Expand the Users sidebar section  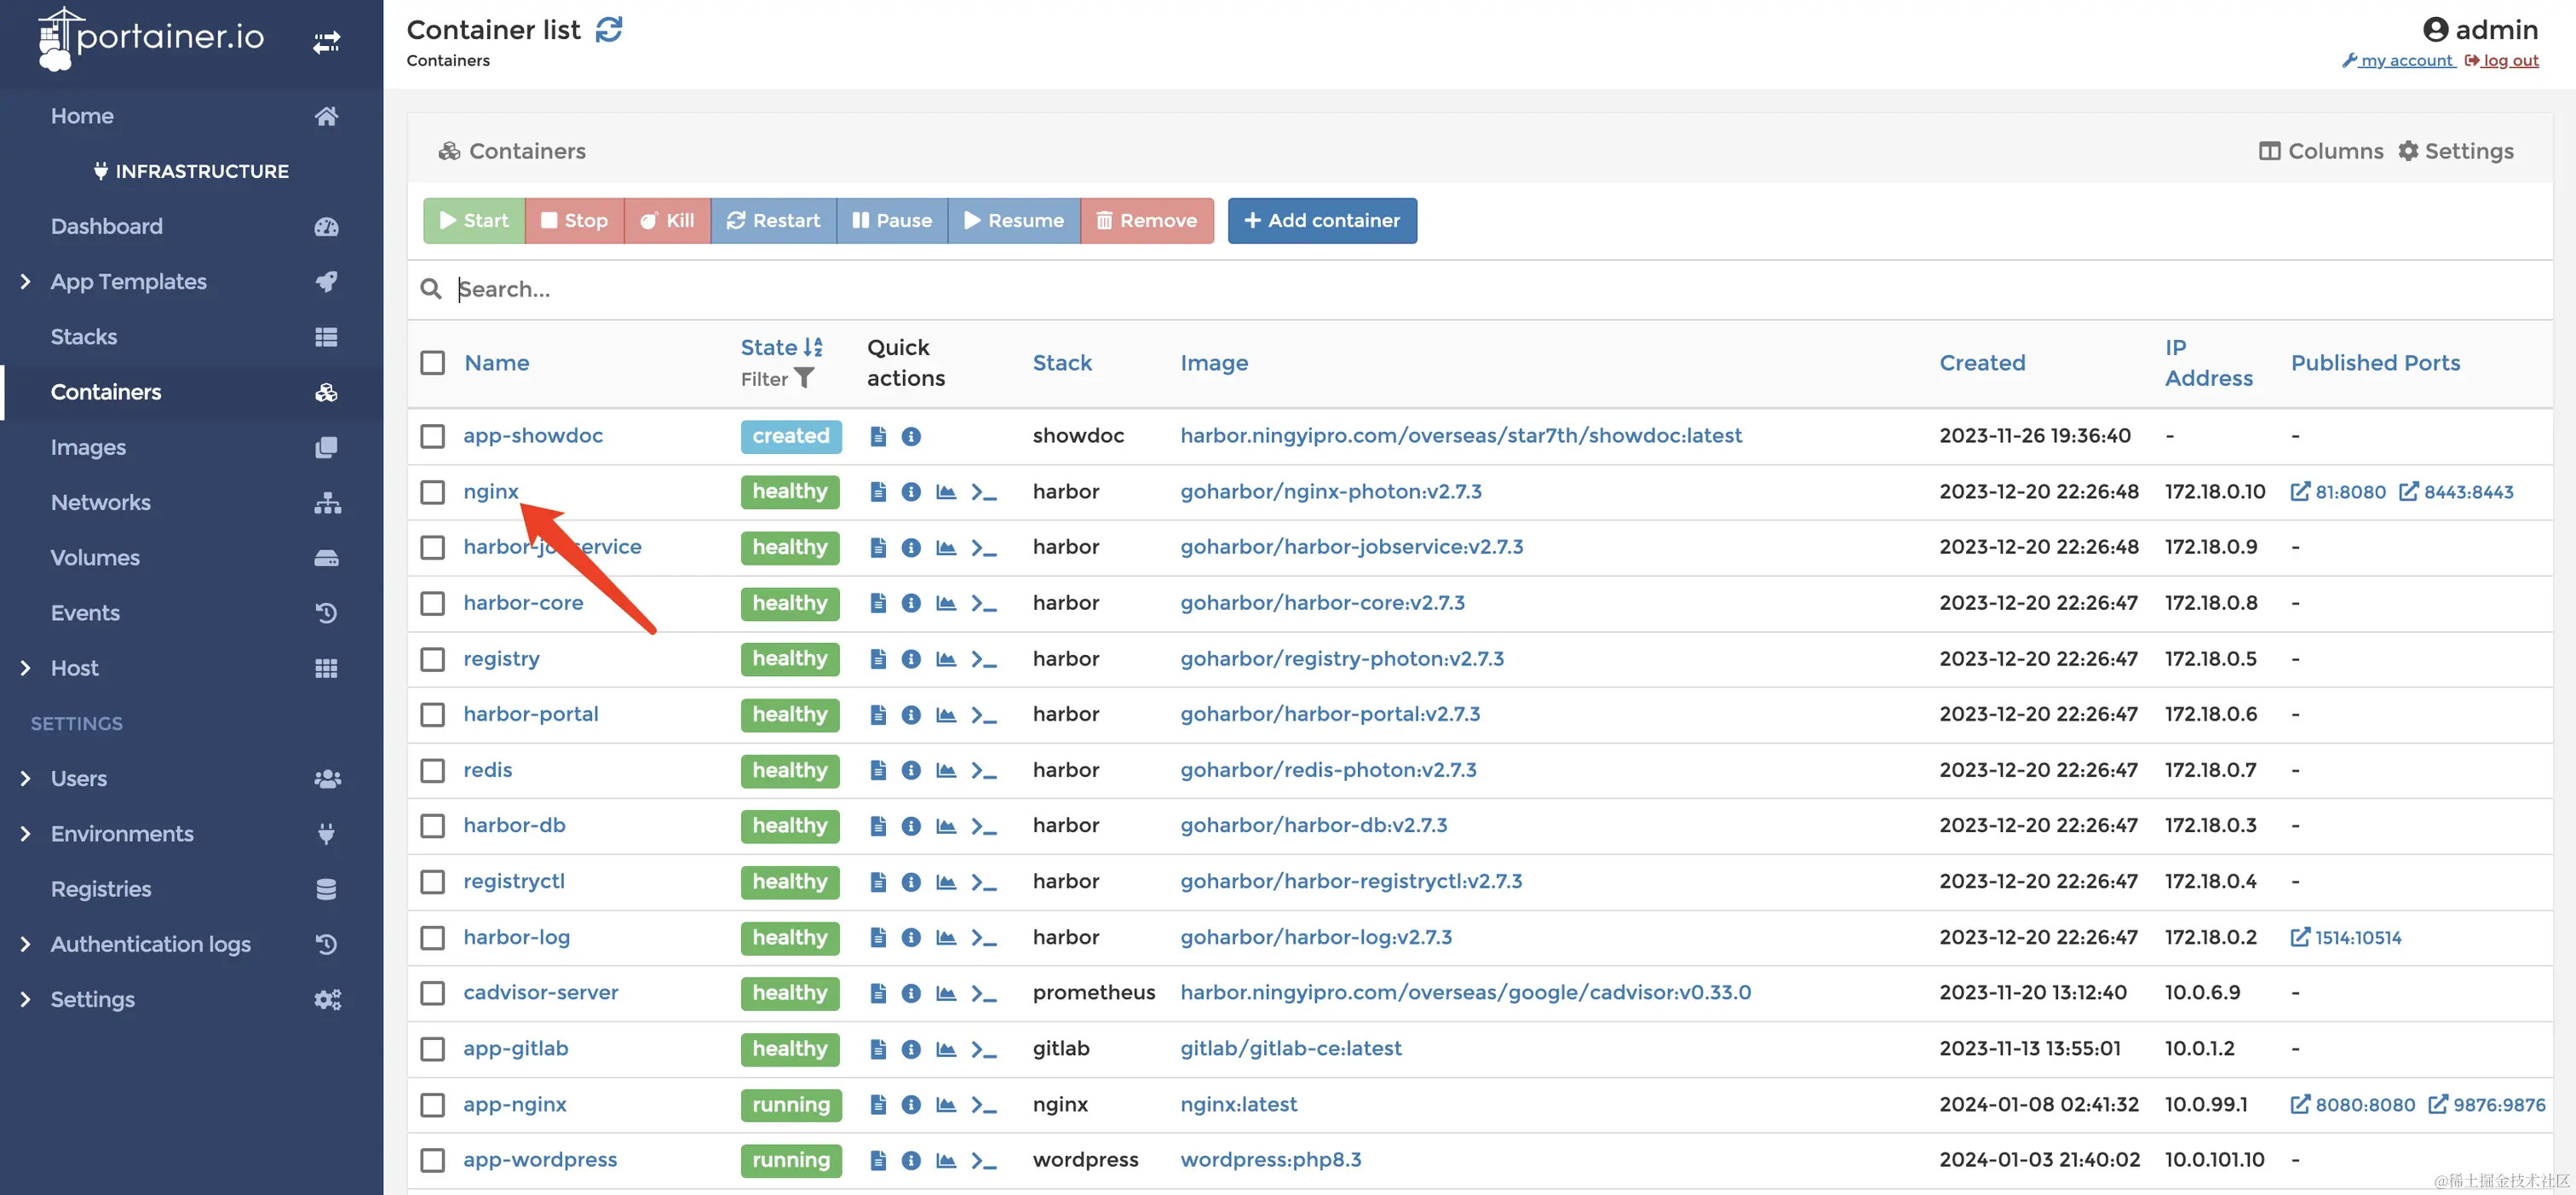pos(26,779)
